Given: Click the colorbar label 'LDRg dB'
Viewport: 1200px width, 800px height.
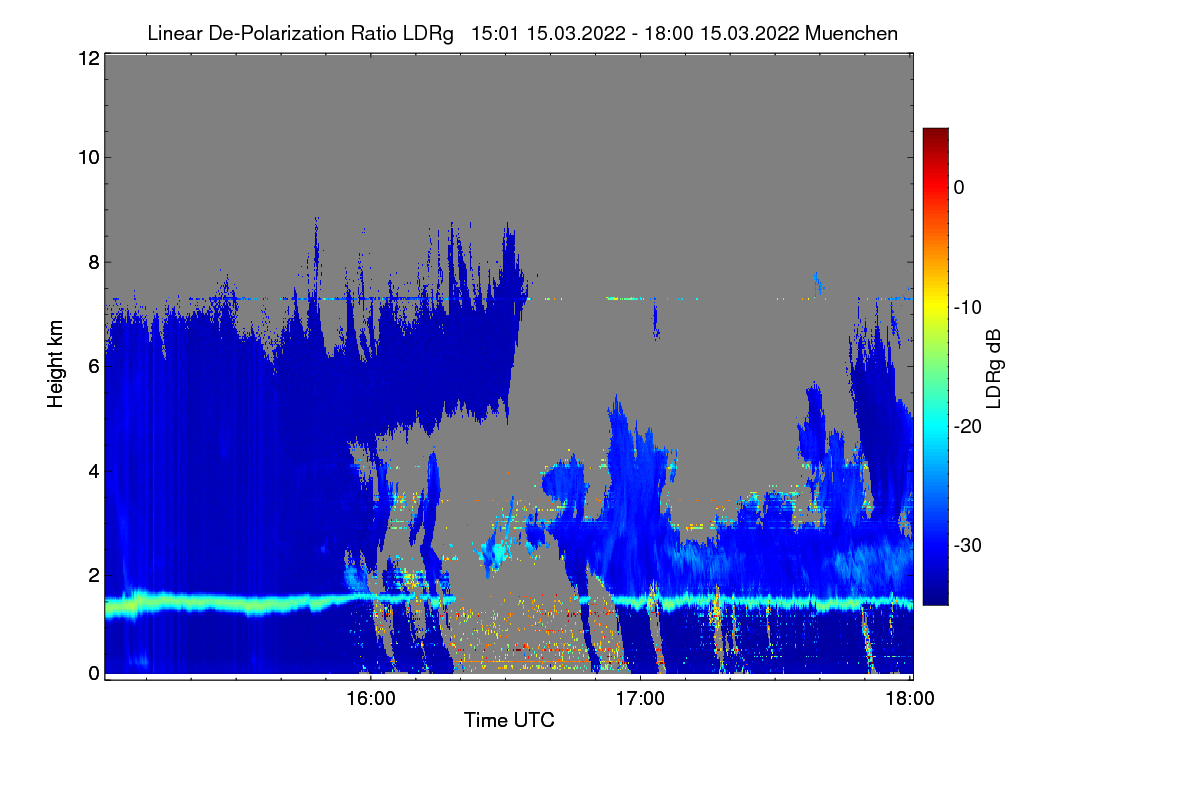Looking at the screenshot, I should tap(994, 367).
